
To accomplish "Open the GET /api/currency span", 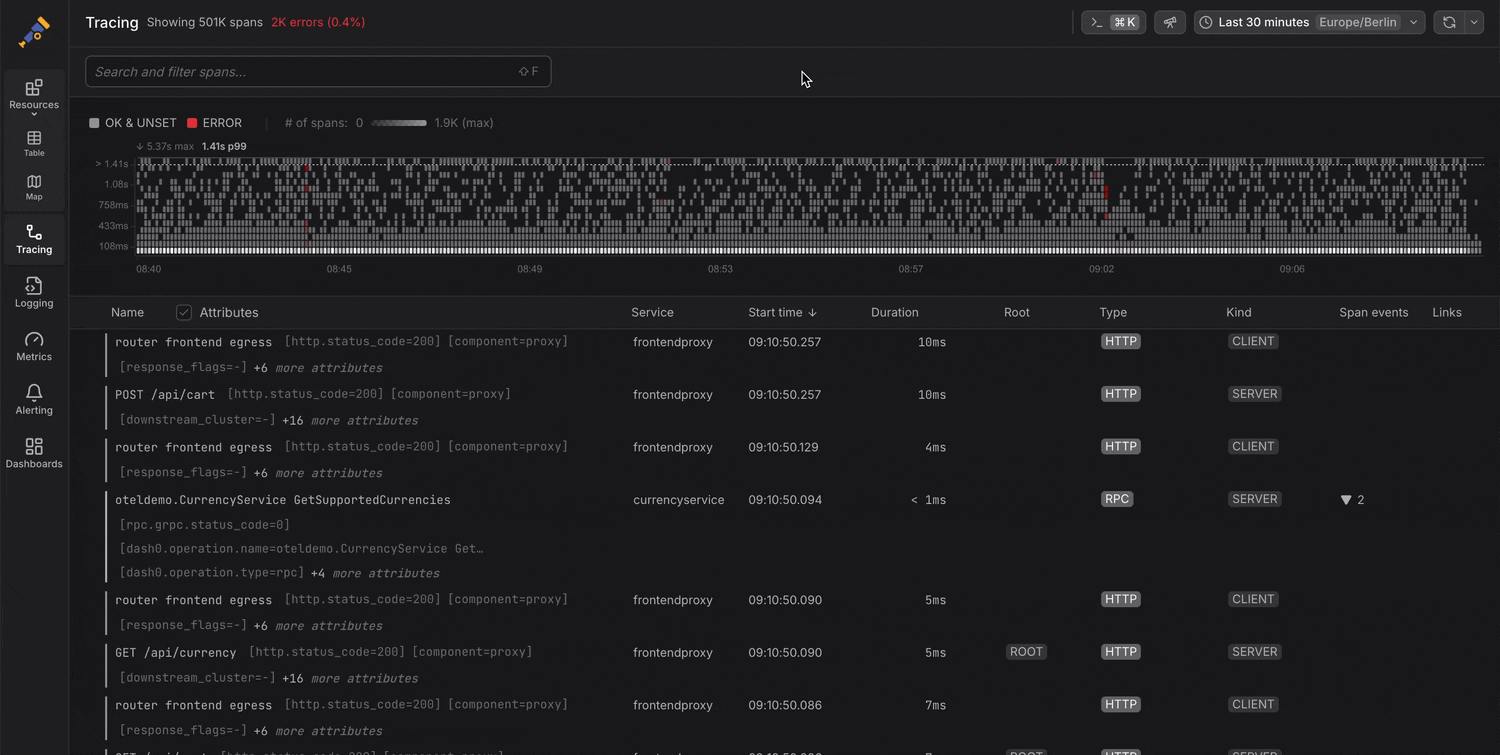I will click(x=176, y=652).
